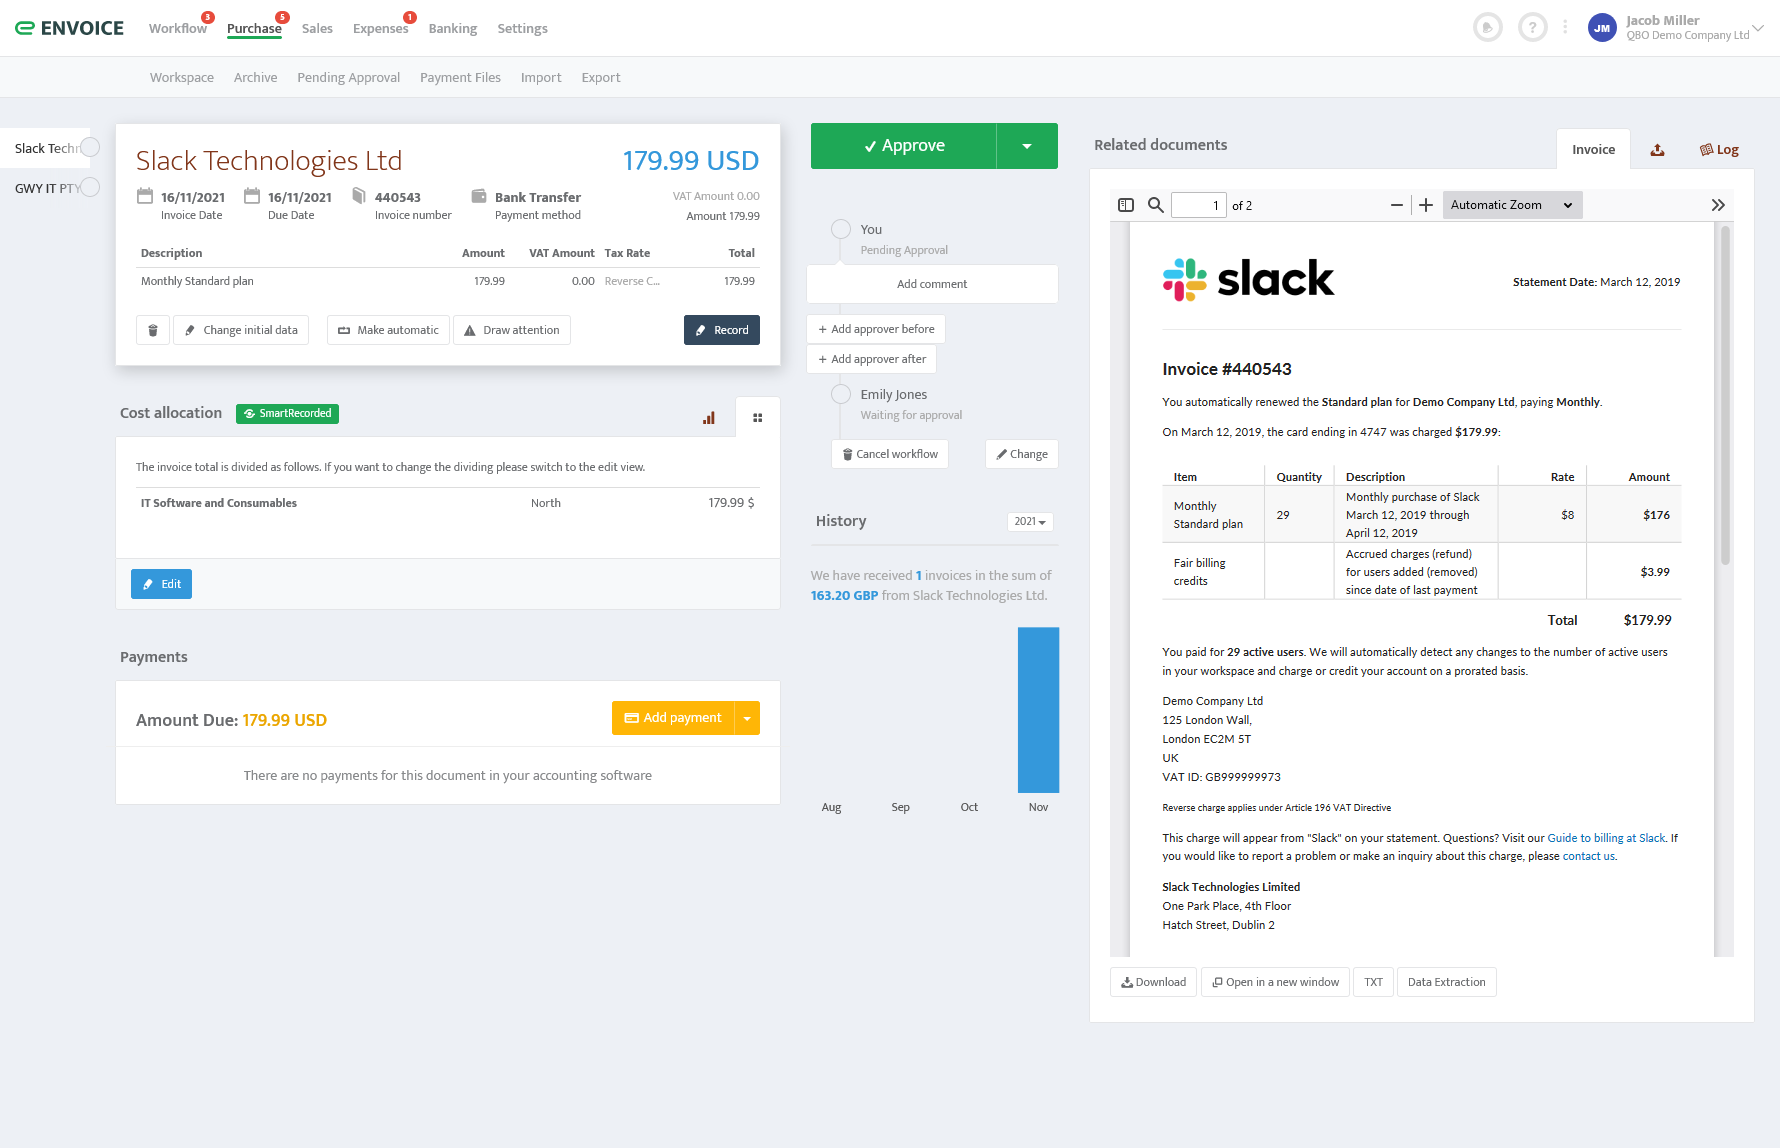Change the approver Emily Jones

1022,454
